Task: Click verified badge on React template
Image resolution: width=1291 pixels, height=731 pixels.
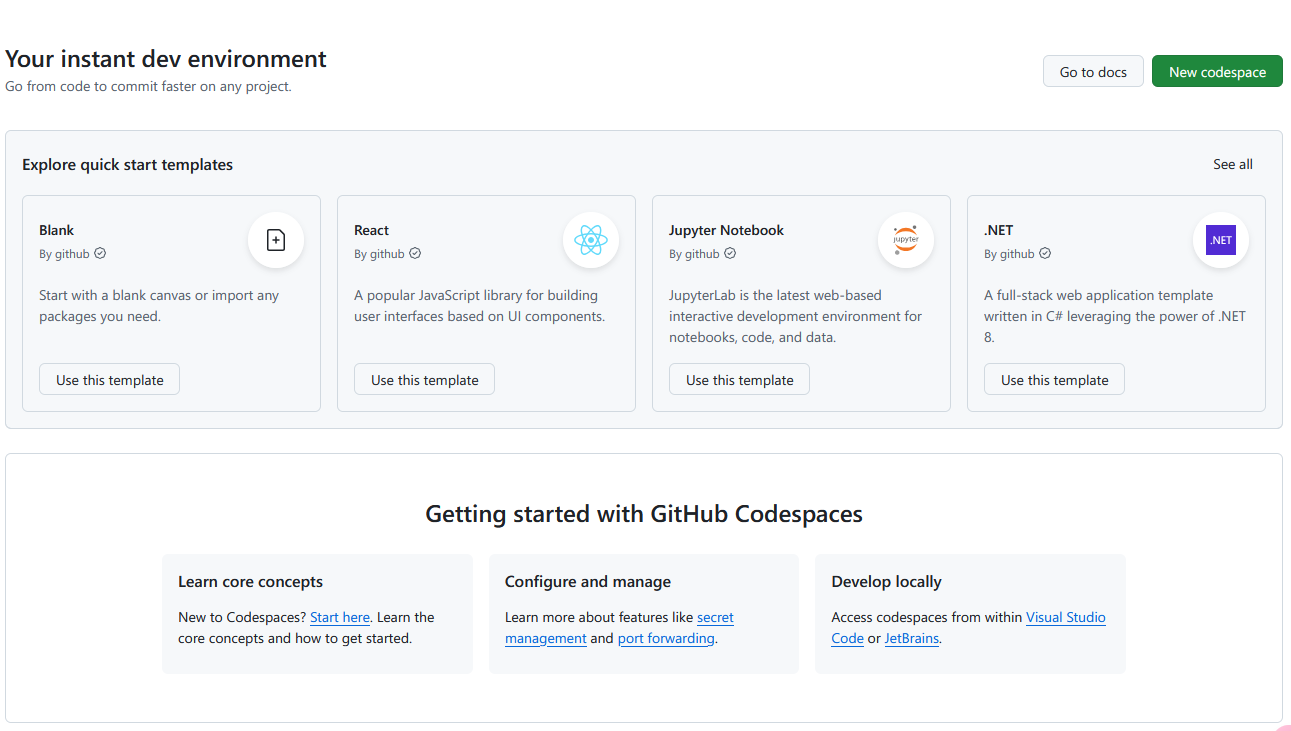Action: coord(415,254)
